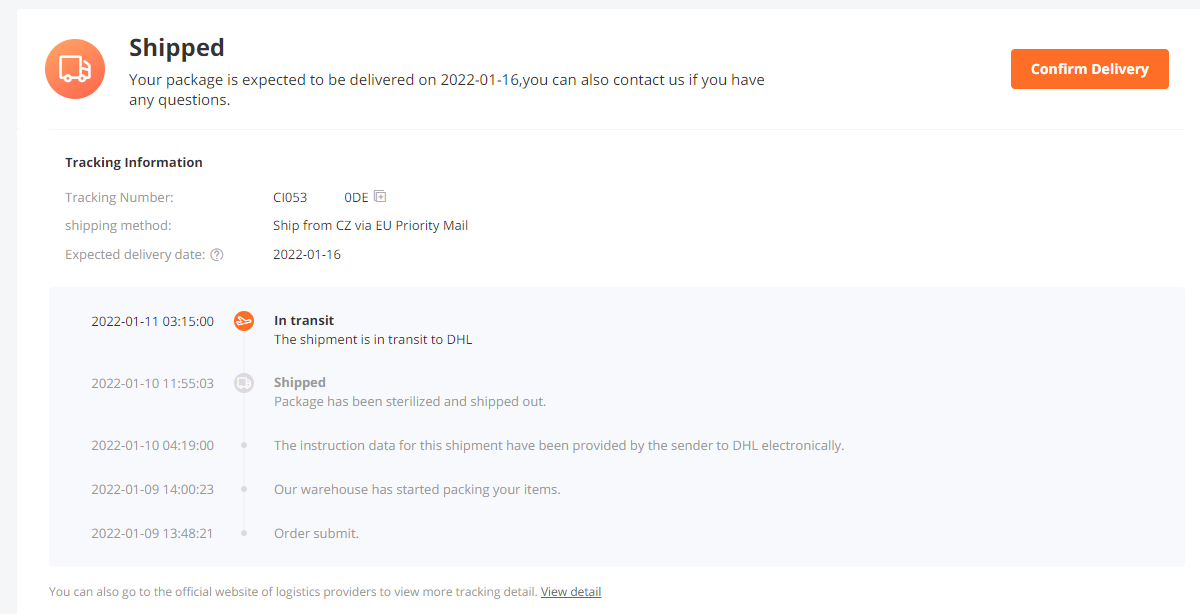Click the Order submit timeline dot
This screenshot has width=1200, height=614.
[x=244, y=533]
